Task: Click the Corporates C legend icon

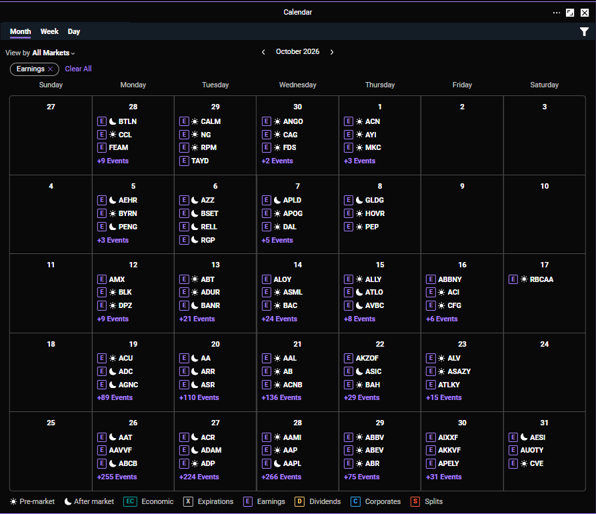Action: (355, 501)
